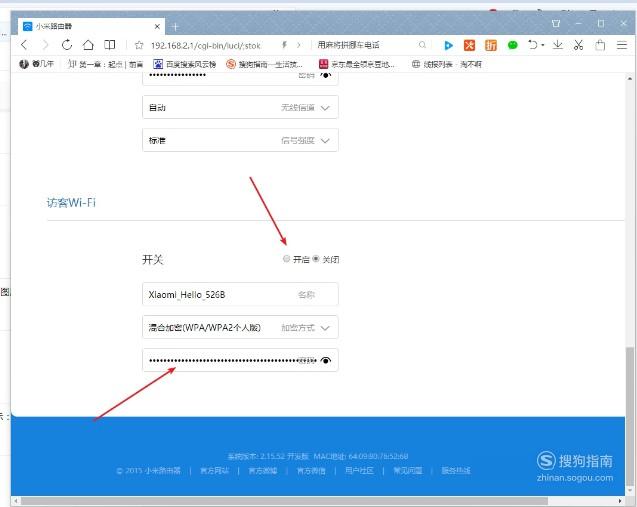Bookmark page with the star icon
This screenshot has width=637, height=507.
pyautogui.click(x=139, y=45)
